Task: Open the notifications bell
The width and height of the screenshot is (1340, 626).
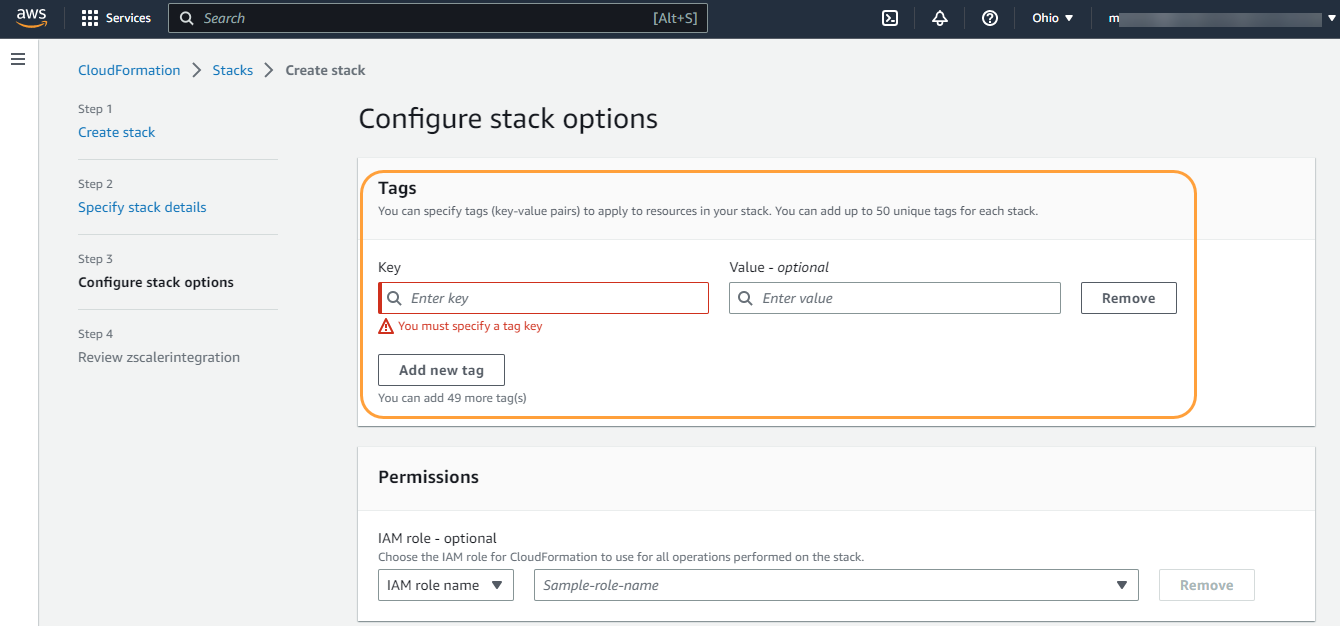Action: point(939,18)
